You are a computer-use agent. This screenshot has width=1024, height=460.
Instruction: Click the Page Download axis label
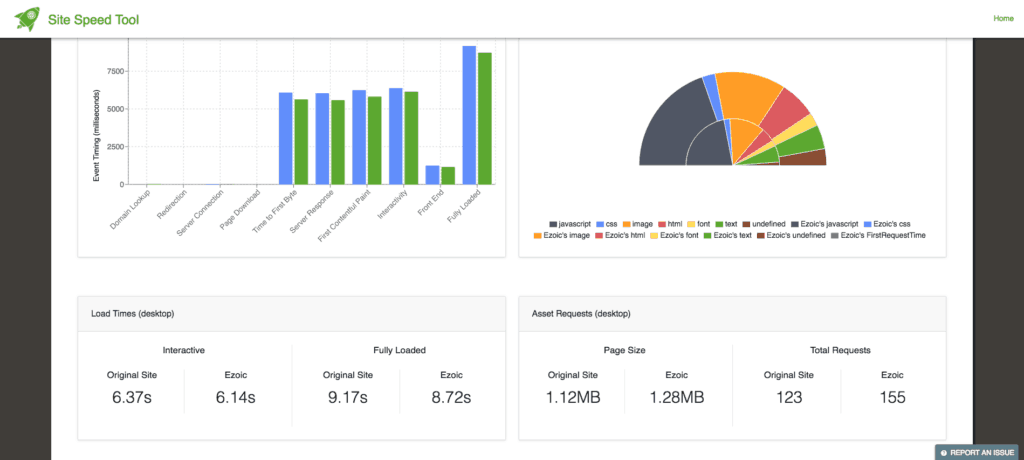[238, 212]
